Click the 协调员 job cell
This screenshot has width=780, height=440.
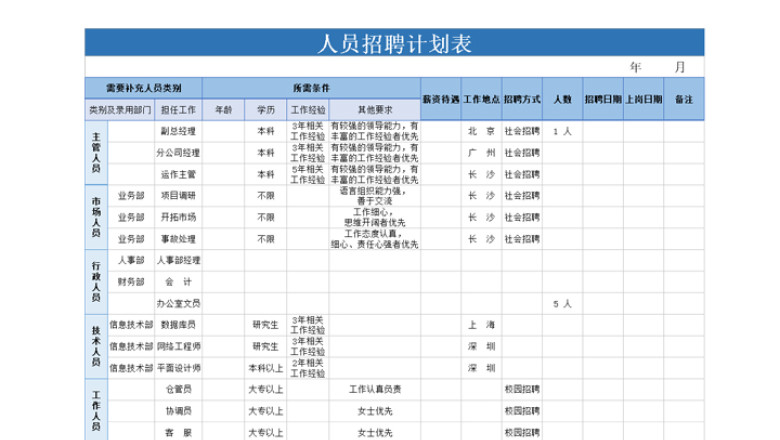pyautogui.click(x=178, y=411)
